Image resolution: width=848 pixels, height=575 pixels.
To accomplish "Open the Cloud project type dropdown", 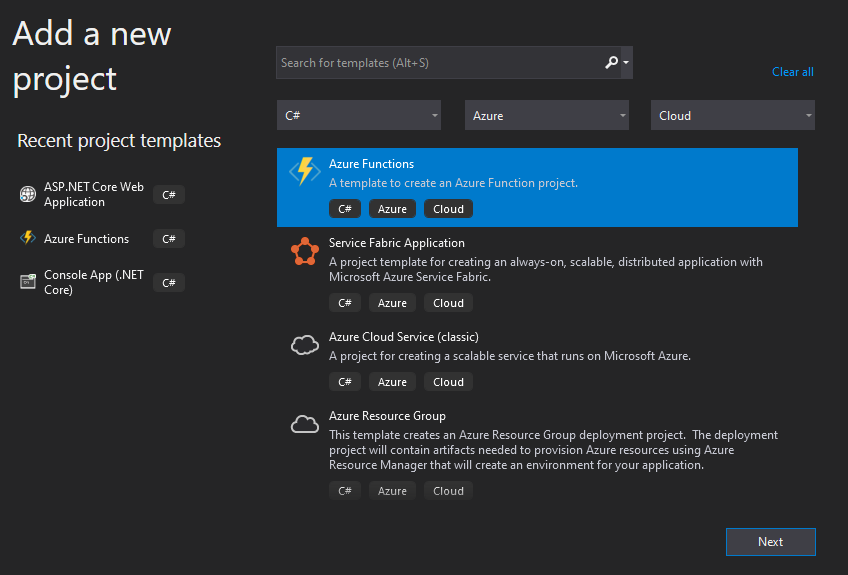I will 733,115.
